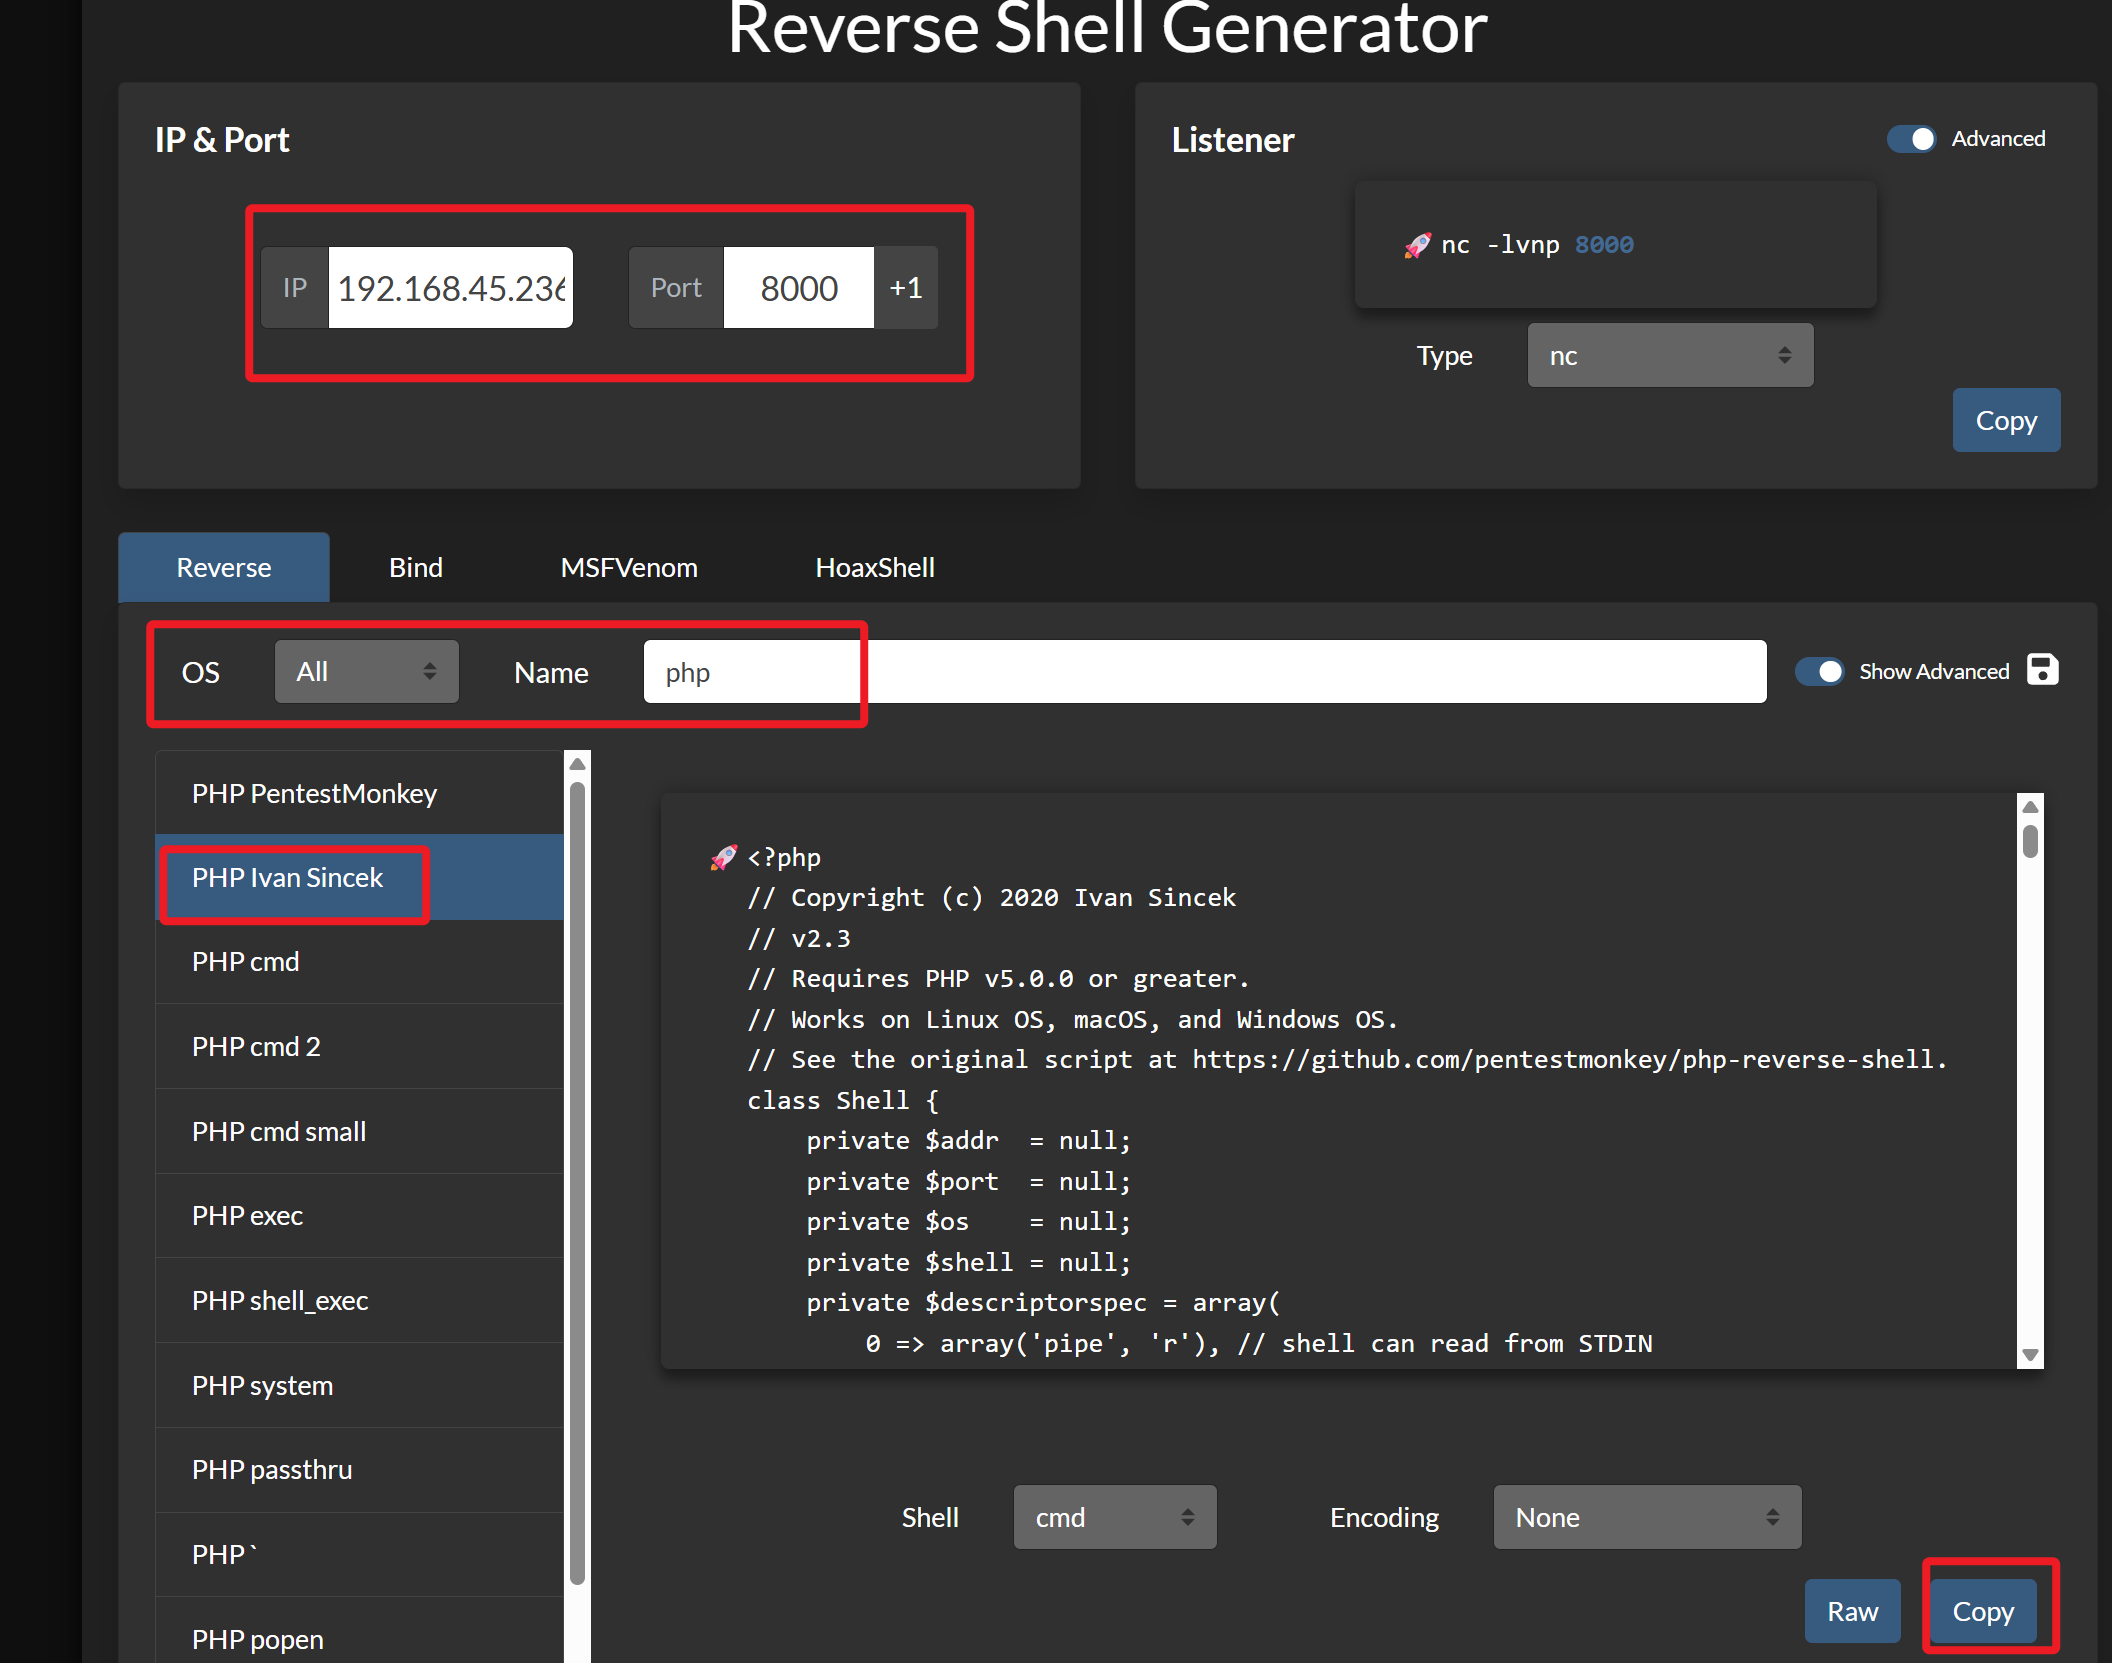Image resolution: width=2112 pixels, height=1663 pixels.
Task: Open the Shell cmd dropdown
Action: [x=1114, y=1517]
